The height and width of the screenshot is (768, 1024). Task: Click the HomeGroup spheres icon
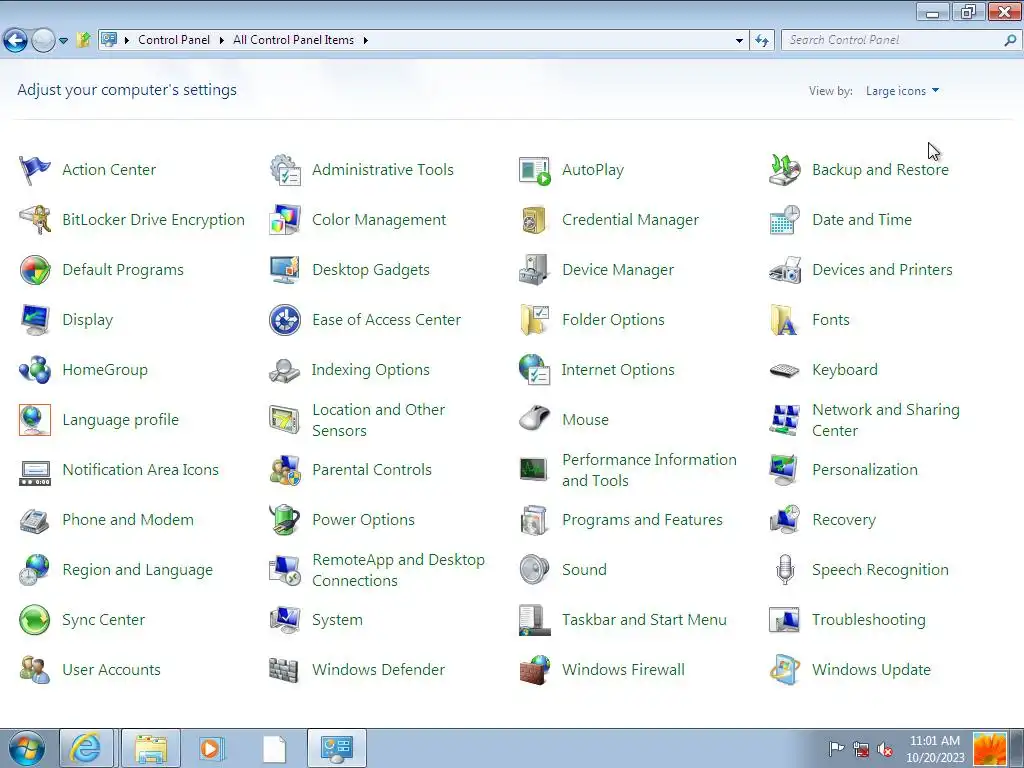pos(34,370)
